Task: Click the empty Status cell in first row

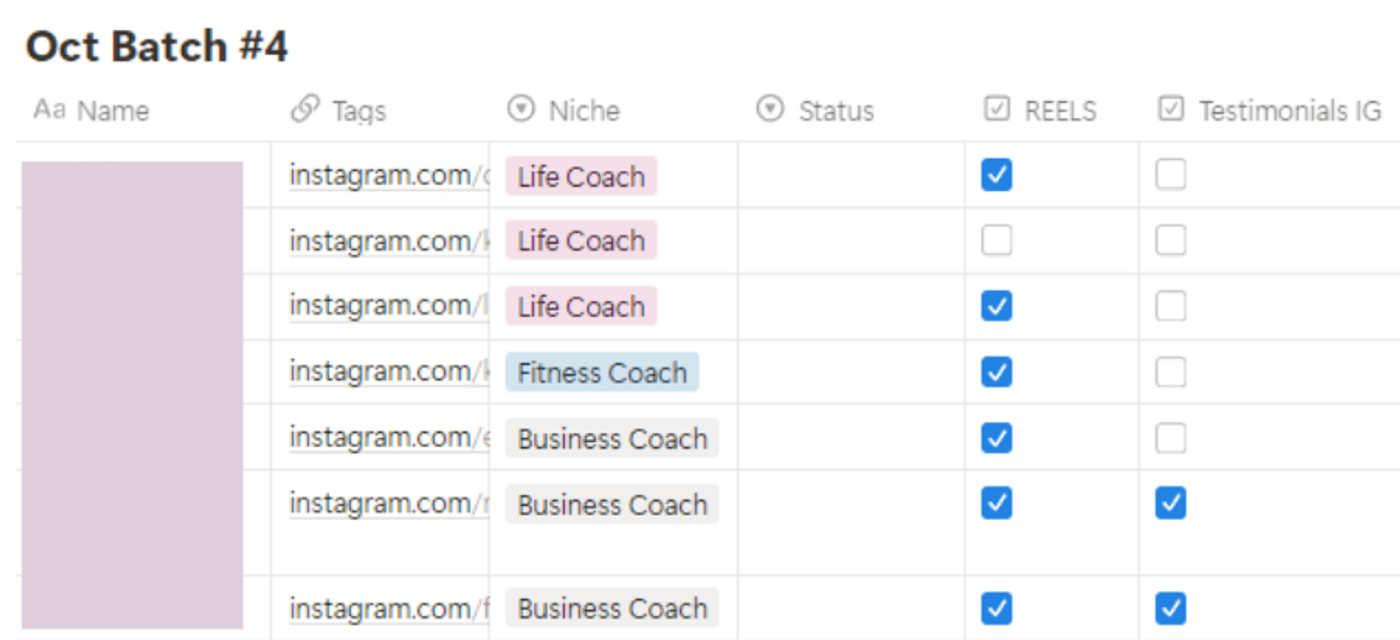Action: 850,176
